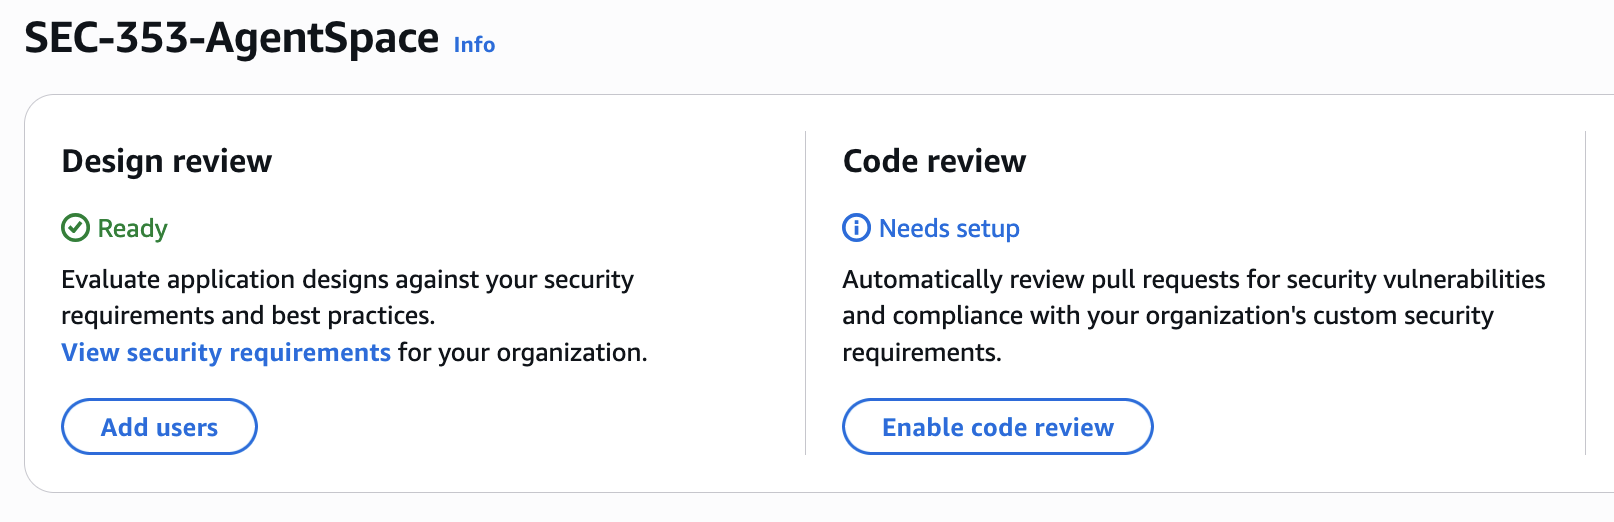Click the 'requirements and best practices.' line
This screenshot has width=1614, height=522.
tap(248, 316)
